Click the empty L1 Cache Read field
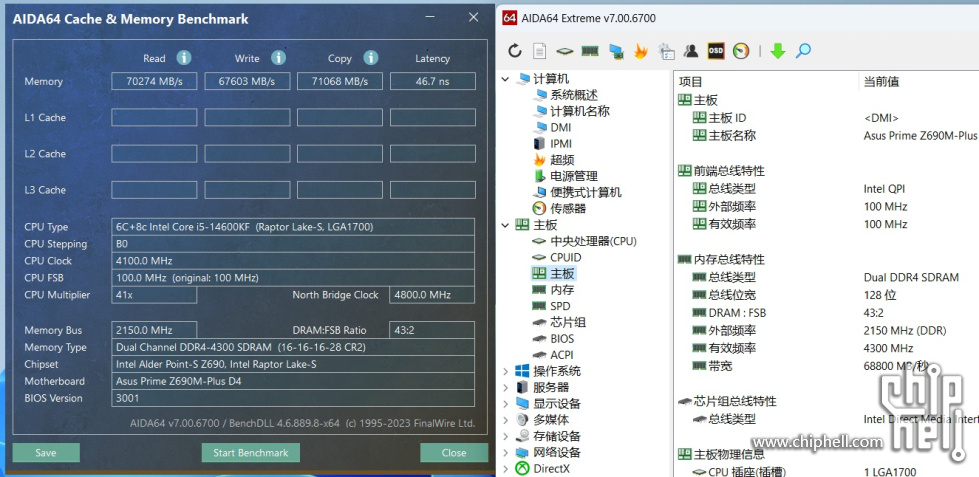979x477 pixels. tap(154, 117)
